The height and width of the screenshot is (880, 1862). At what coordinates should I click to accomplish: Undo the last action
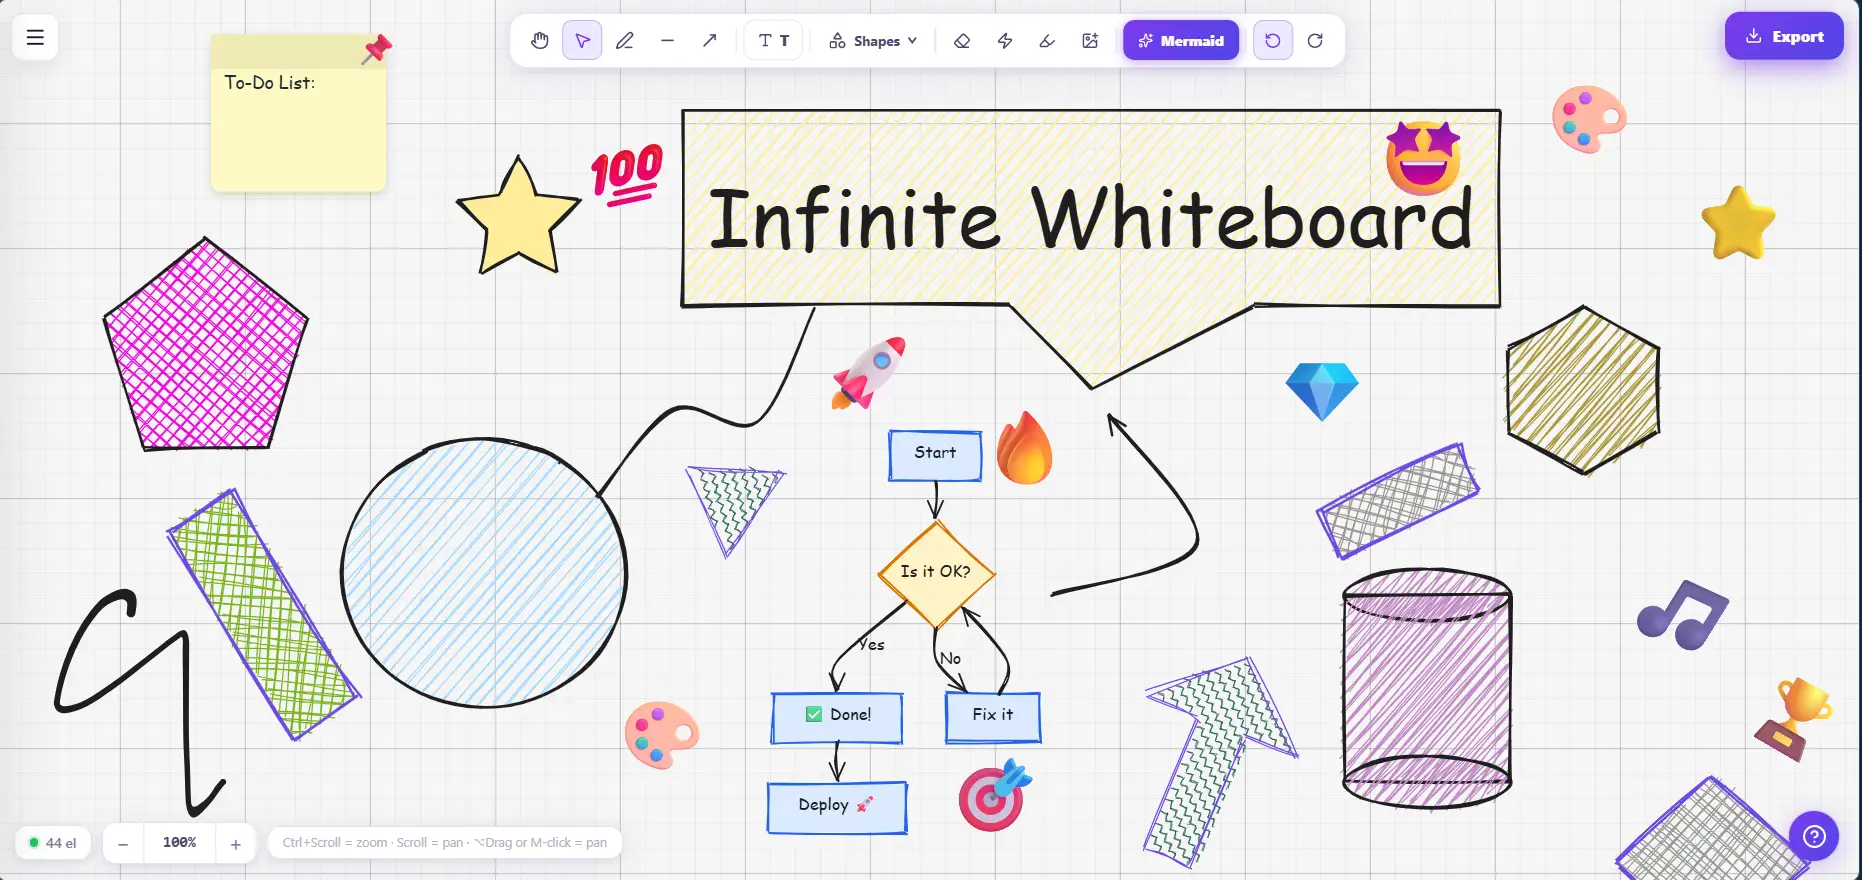point(1273,41)
